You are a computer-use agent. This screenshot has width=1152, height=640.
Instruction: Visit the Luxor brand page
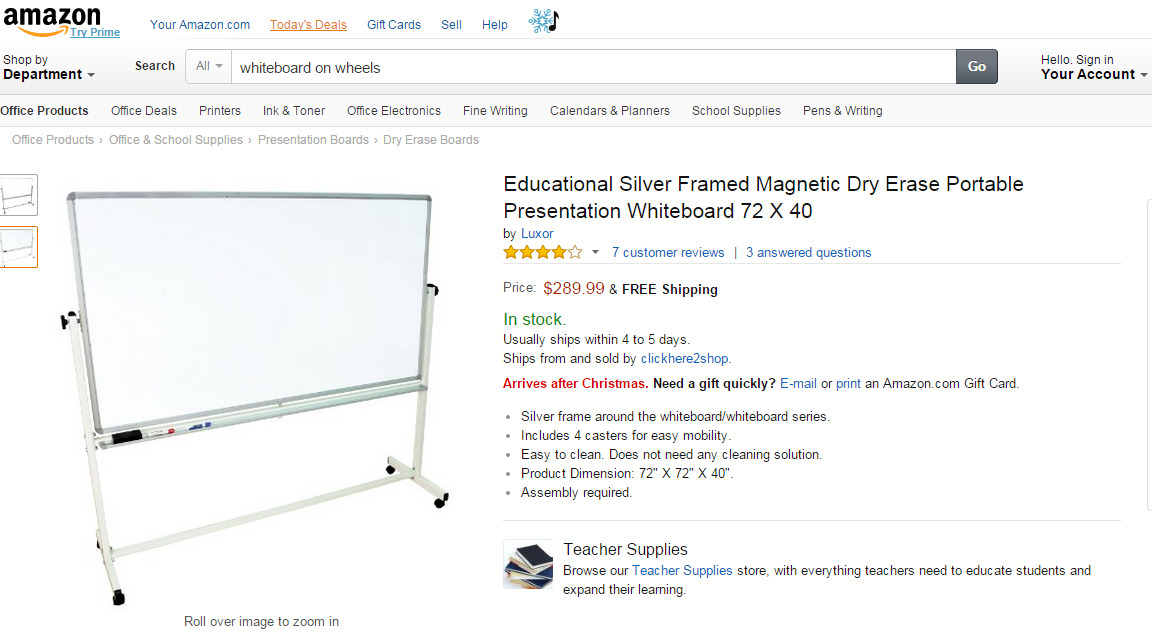coord(537,233)
